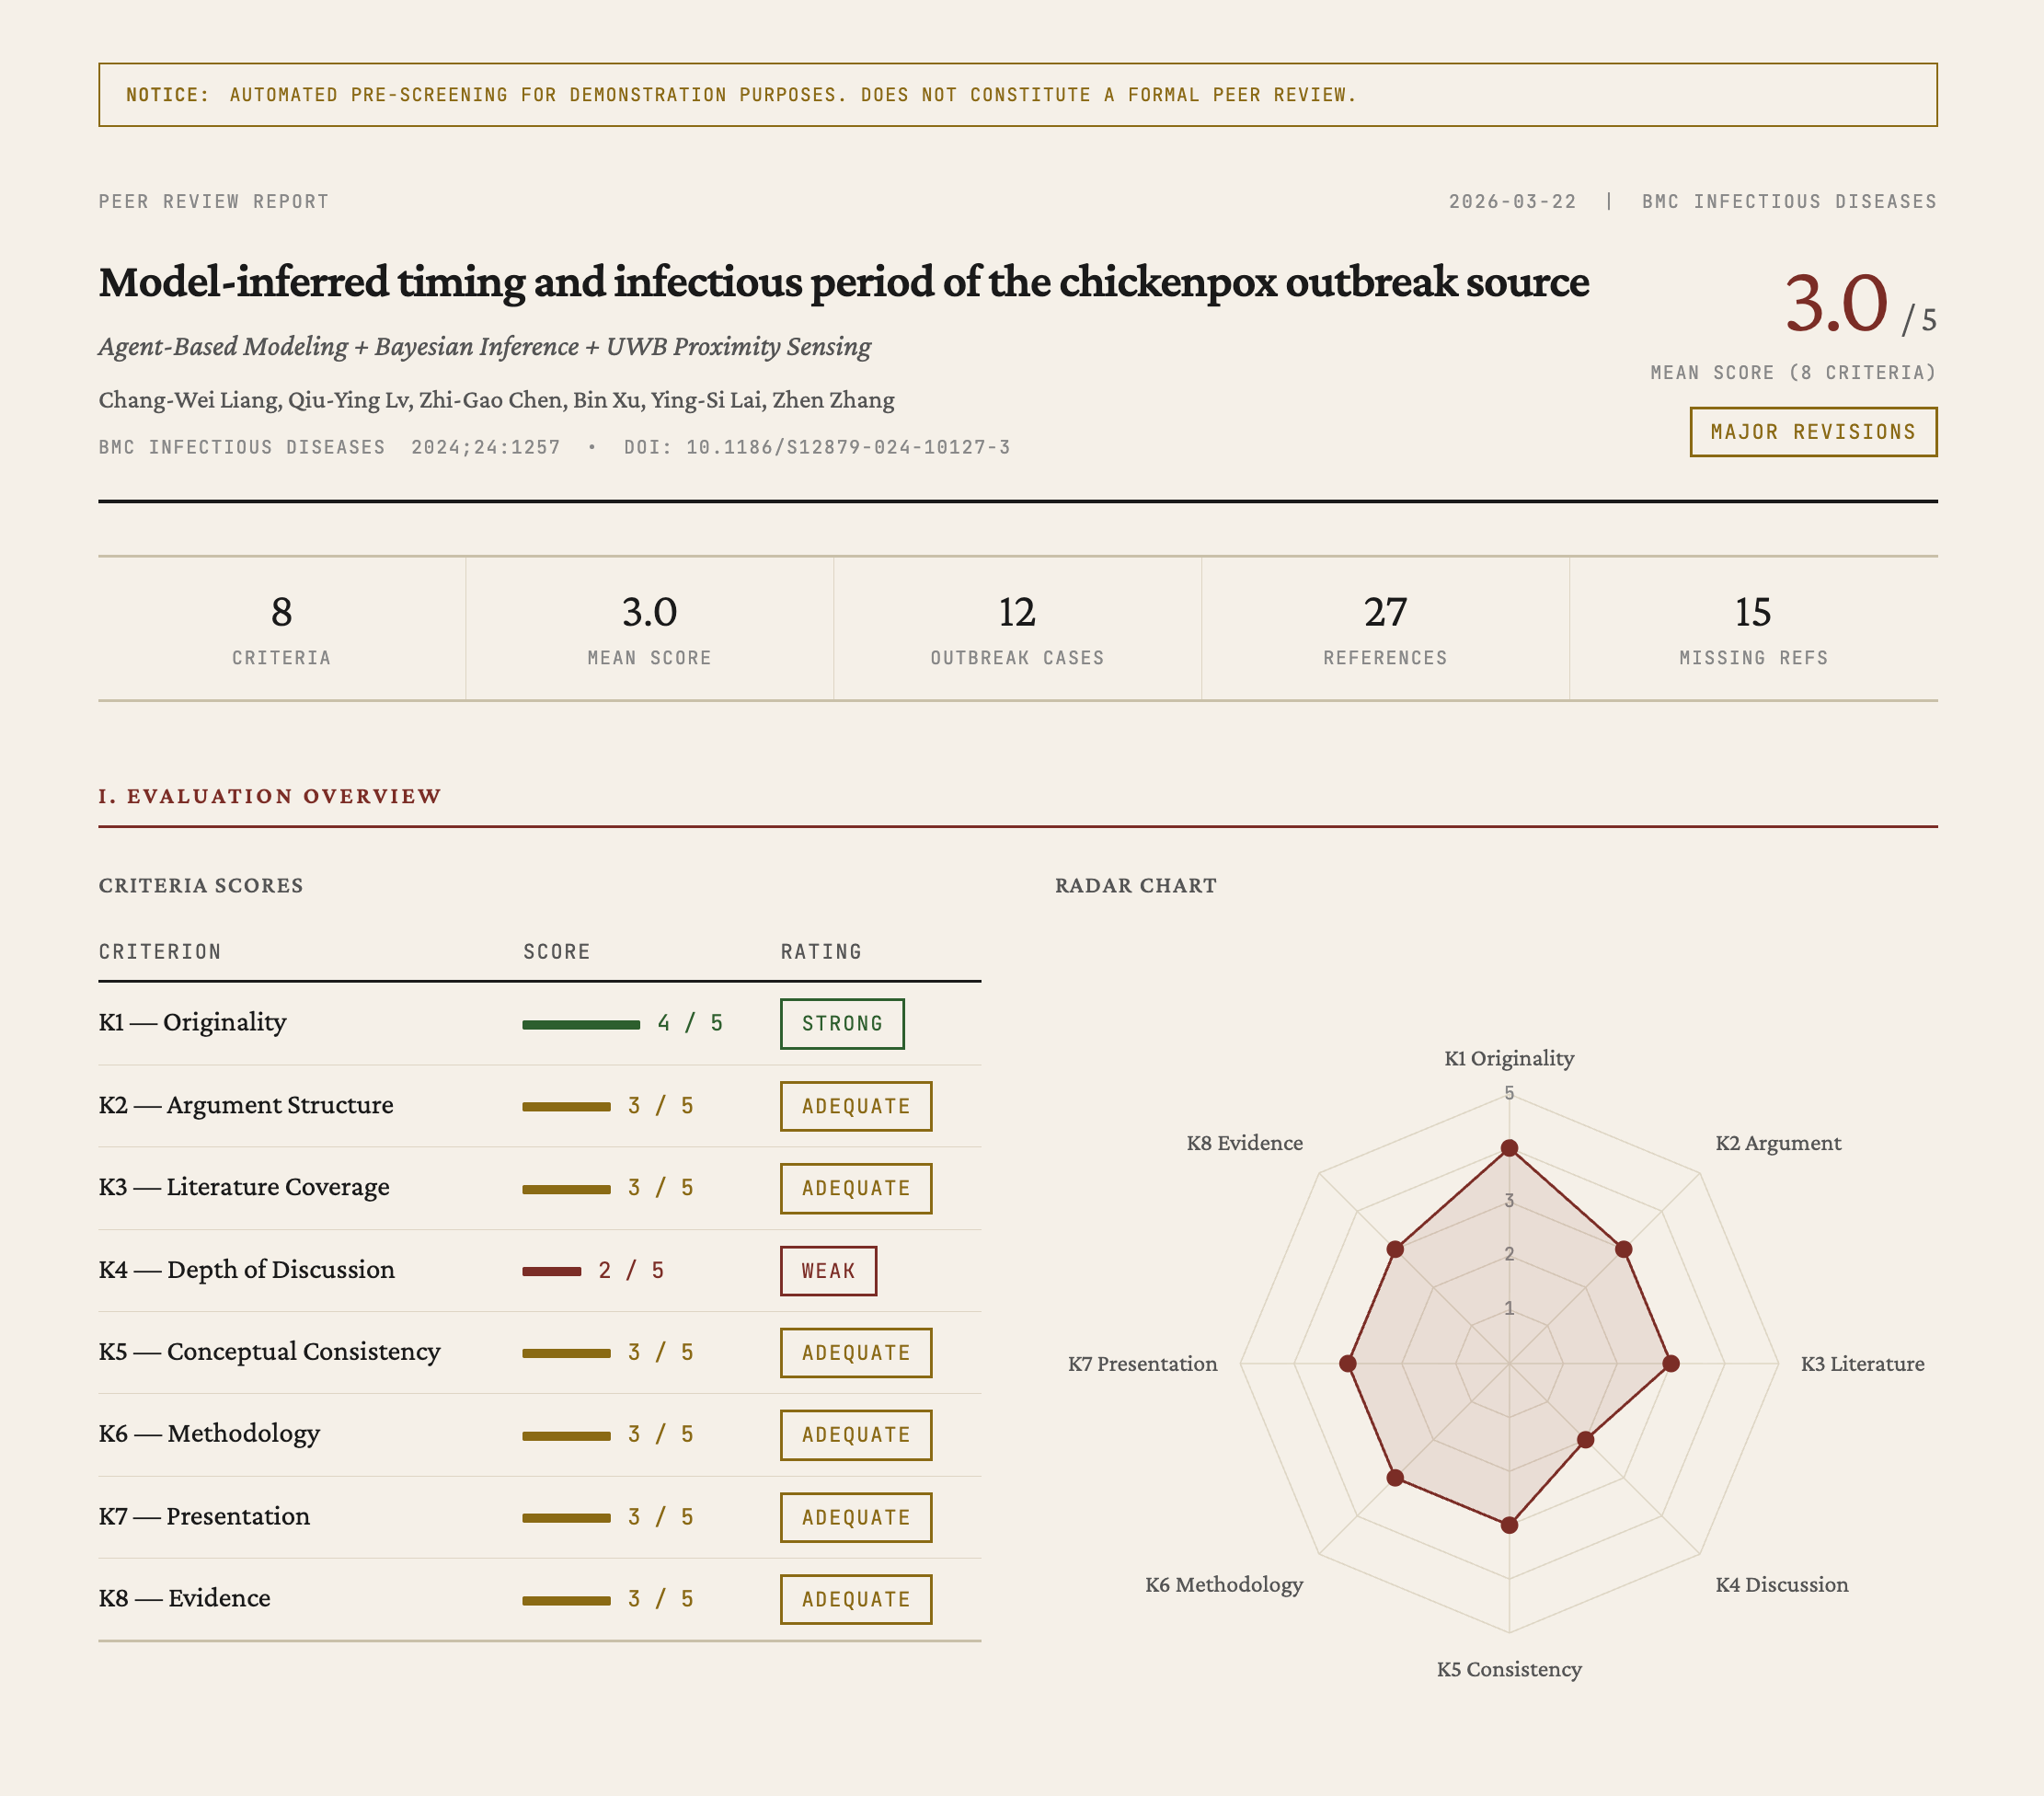This screenshot has height=1796, width=2044.
Task: Click the K5 Consistency radar data point
Action: pos(1509,1525)
